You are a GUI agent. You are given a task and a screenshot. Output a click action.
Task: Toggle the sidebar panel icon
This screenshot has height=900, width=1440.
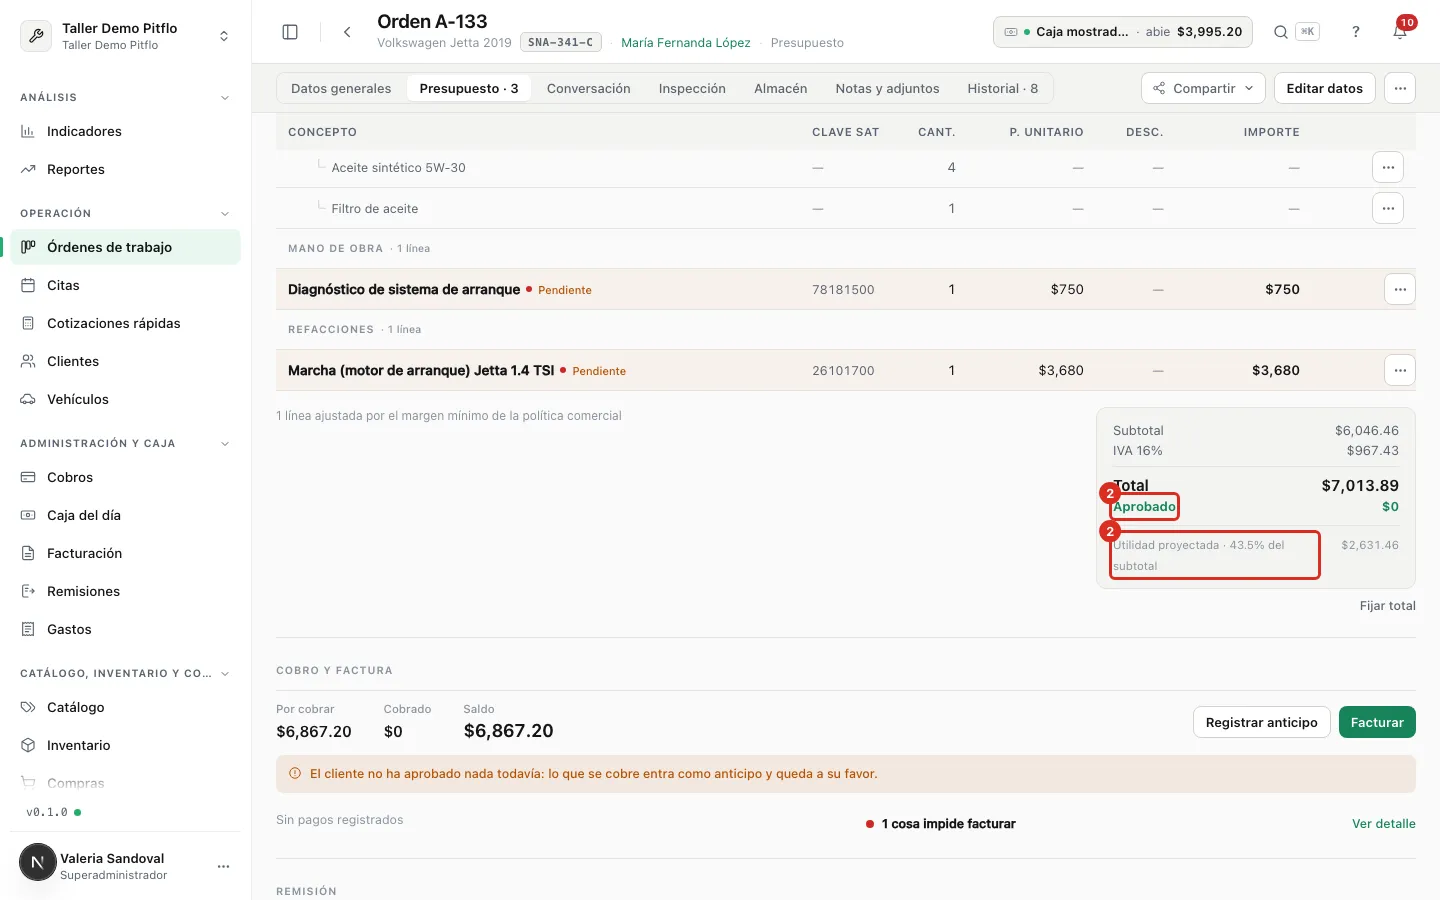290,32
